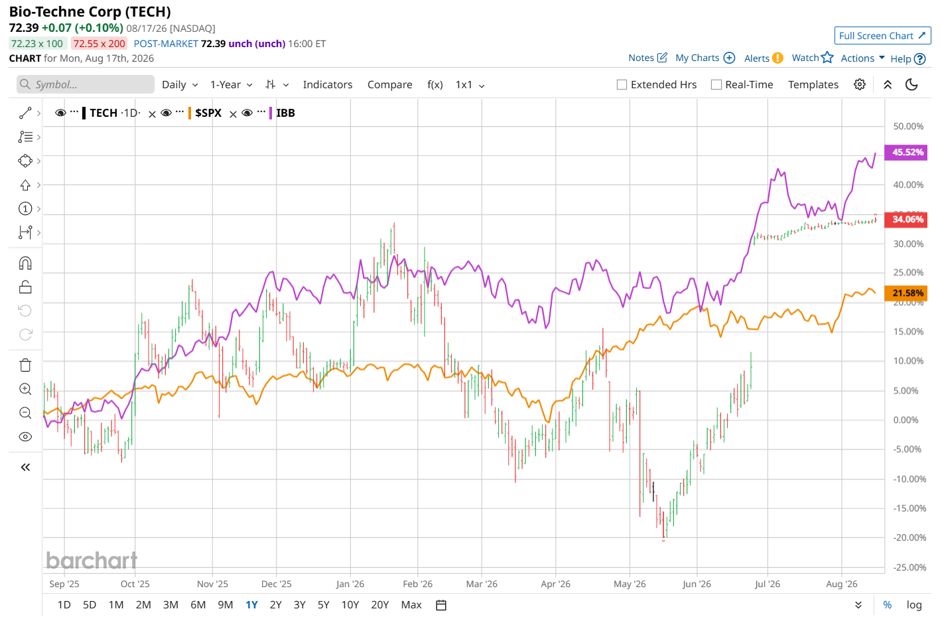The height and width of the screenshot is (619, 940).
Task: Click the $SPX orange color marker
Action: tap(189, 113)
